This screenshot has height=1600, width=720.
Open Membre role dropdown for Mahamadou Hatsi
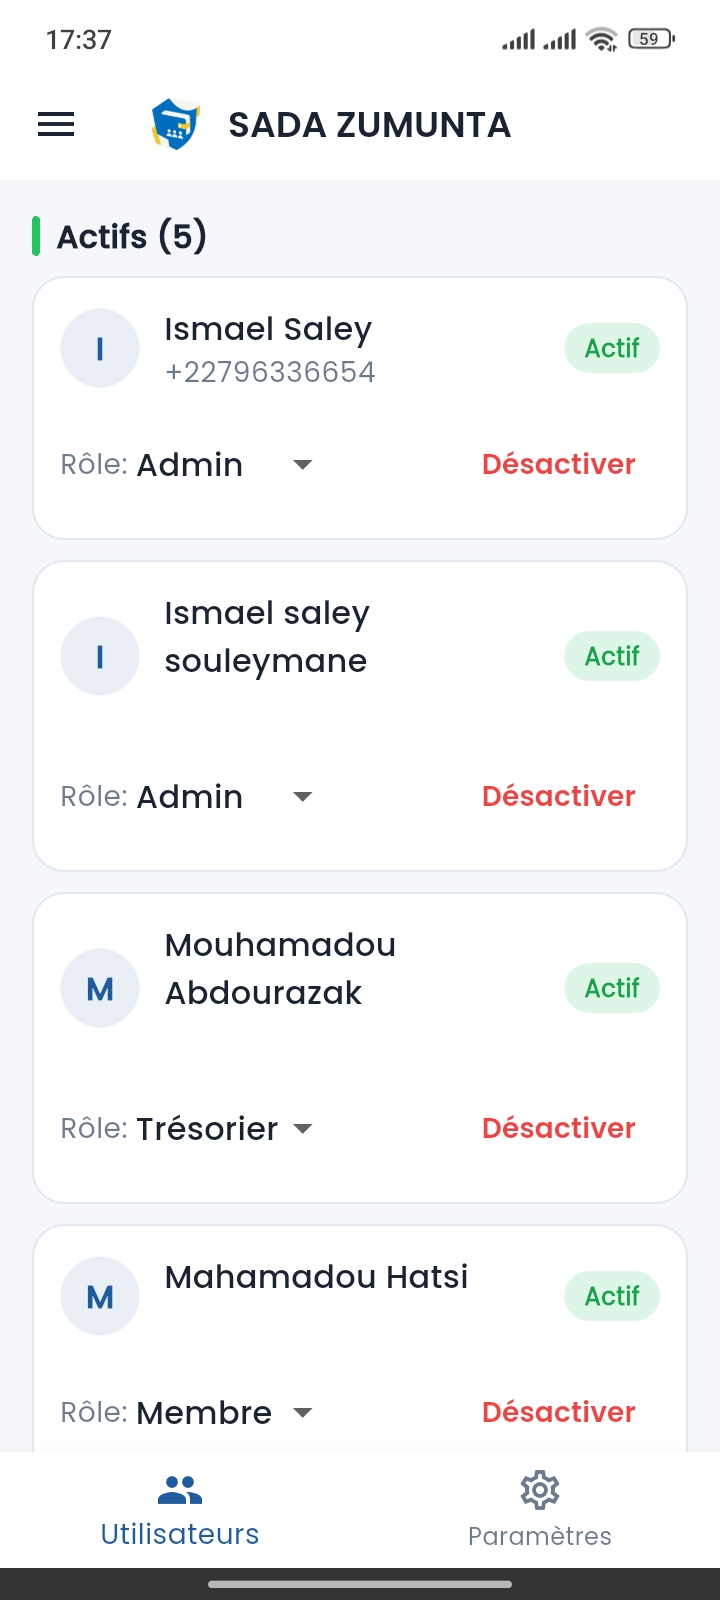pyautogui.click(x=302, y=1413)
